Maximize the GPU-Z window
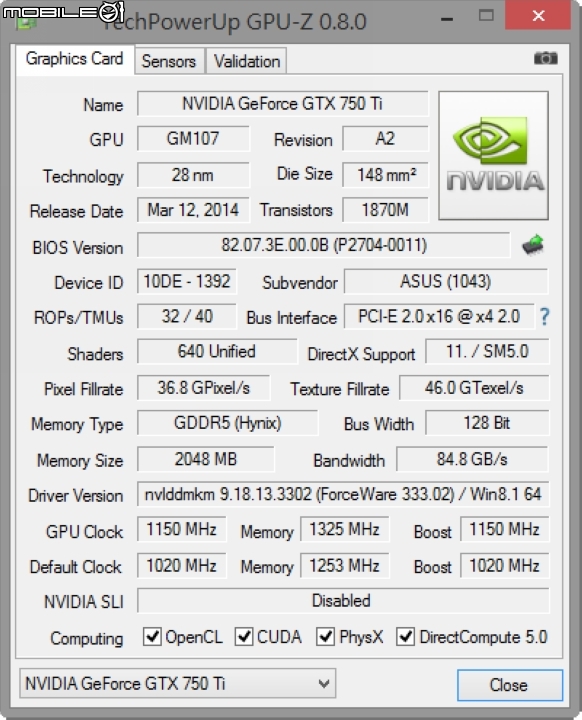Screen dimensions: 582x720 click(486, 16)
